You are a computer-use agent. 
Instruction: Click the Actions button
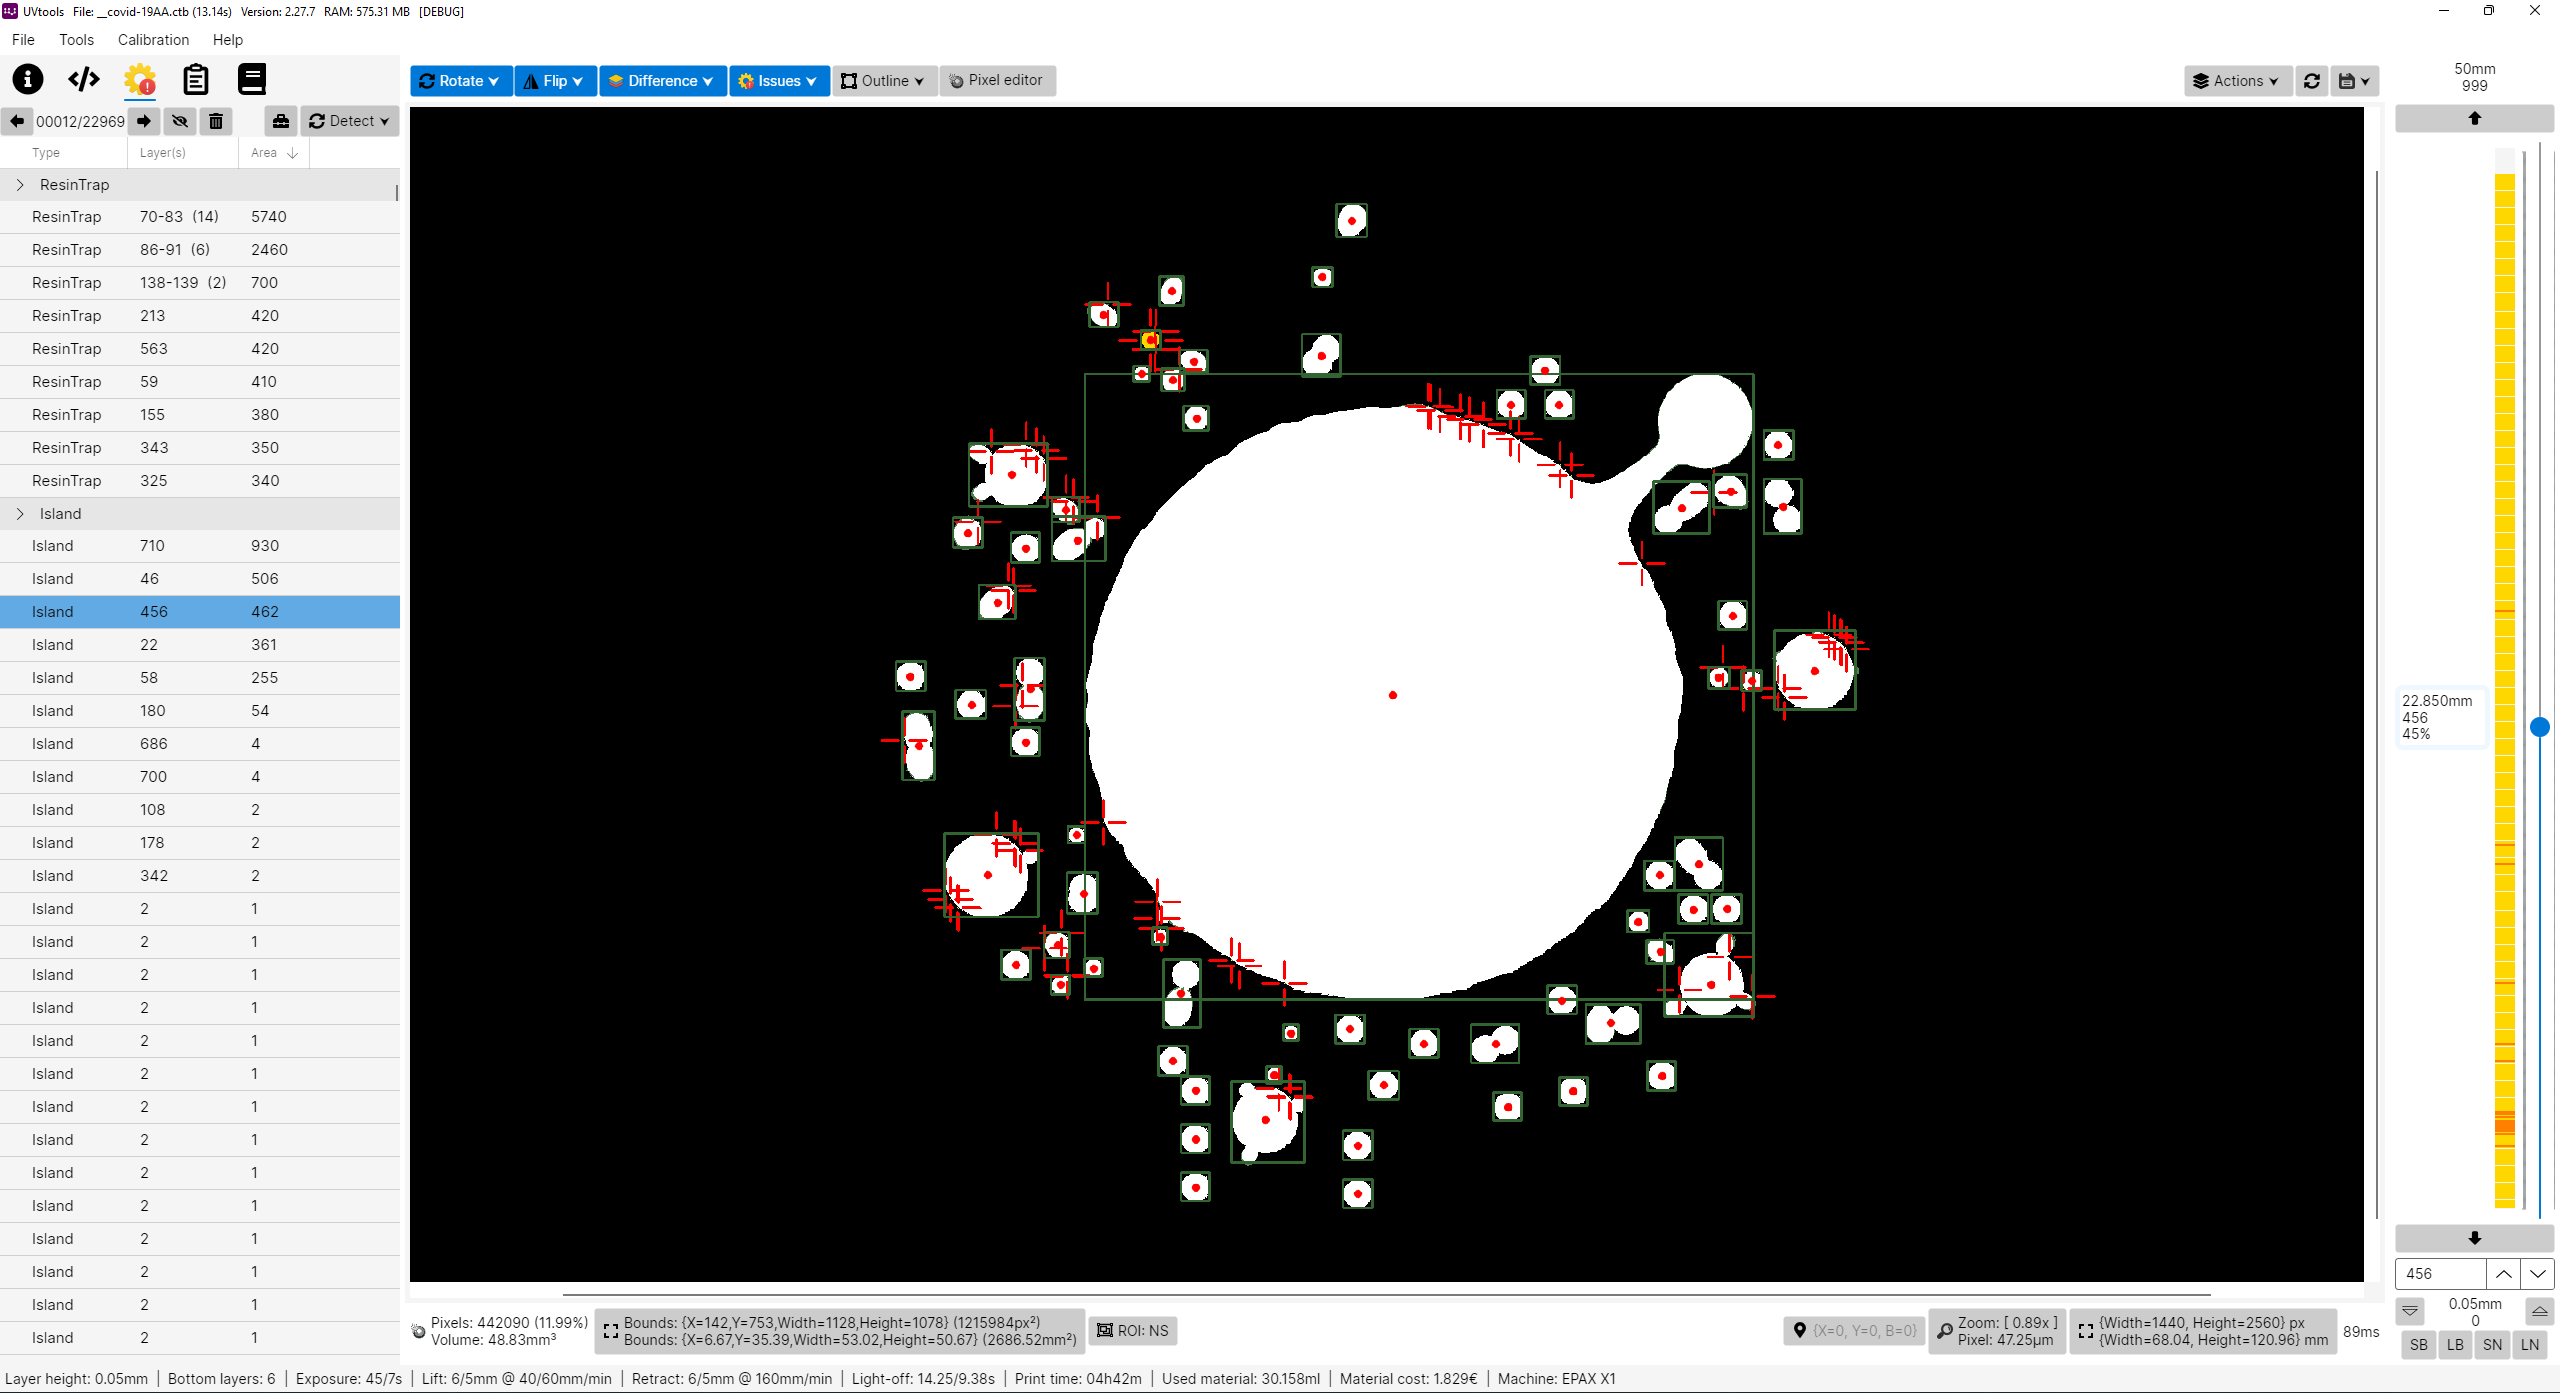2237,81
